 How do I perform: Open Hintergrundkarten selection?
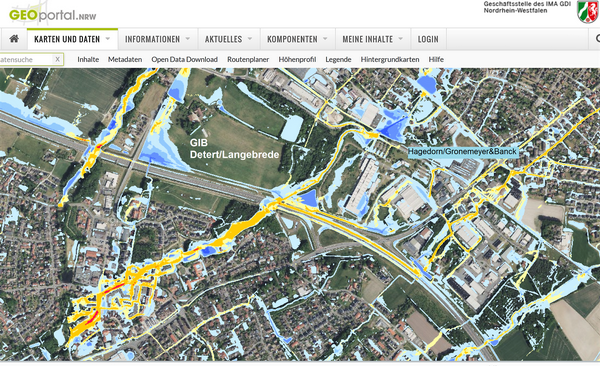point(390,59)
